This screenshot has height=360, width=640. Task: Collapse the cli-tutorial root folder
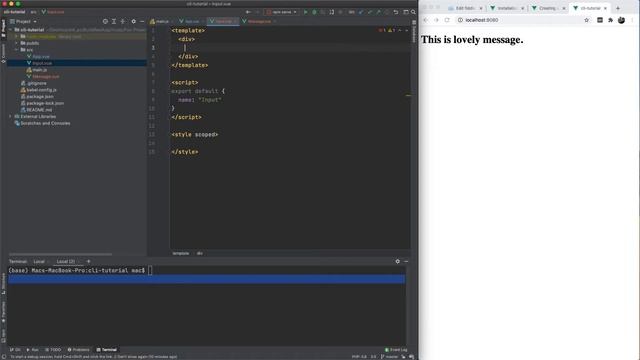pyautogui.click(x=11, y=30)
